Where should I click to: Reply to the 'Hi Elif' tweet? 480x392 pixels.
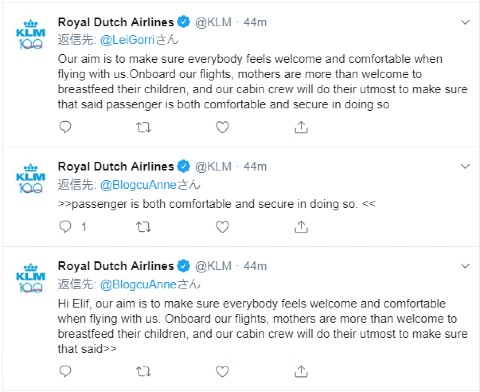pos(65,371)
